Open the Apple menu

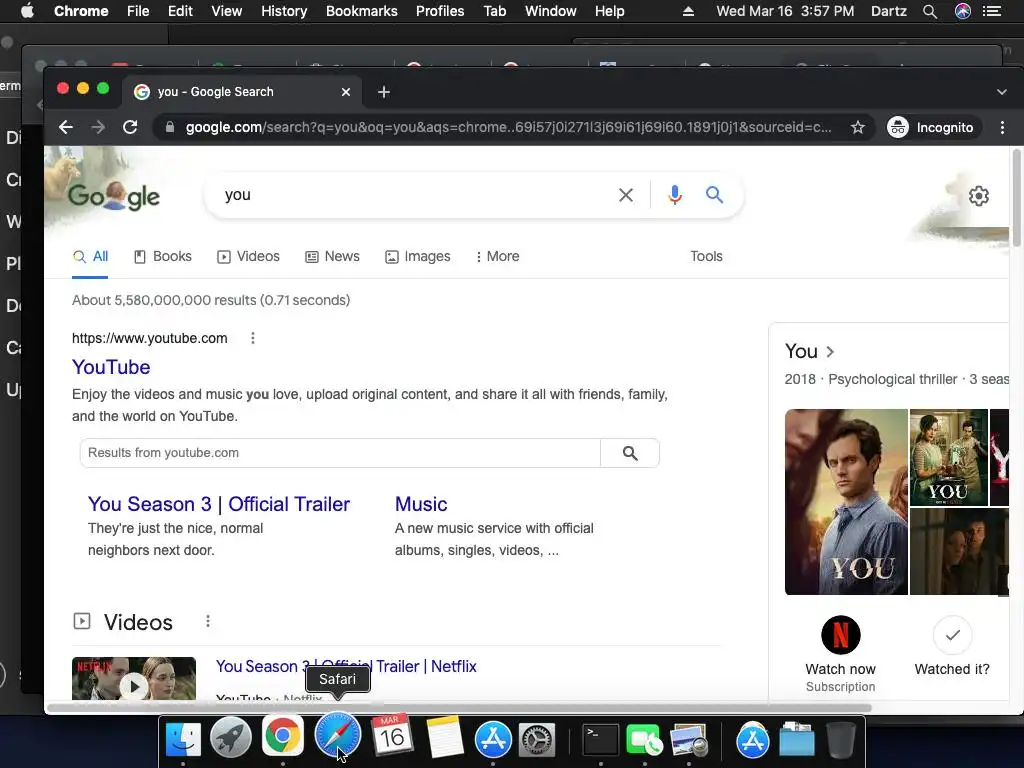[27, 11]
